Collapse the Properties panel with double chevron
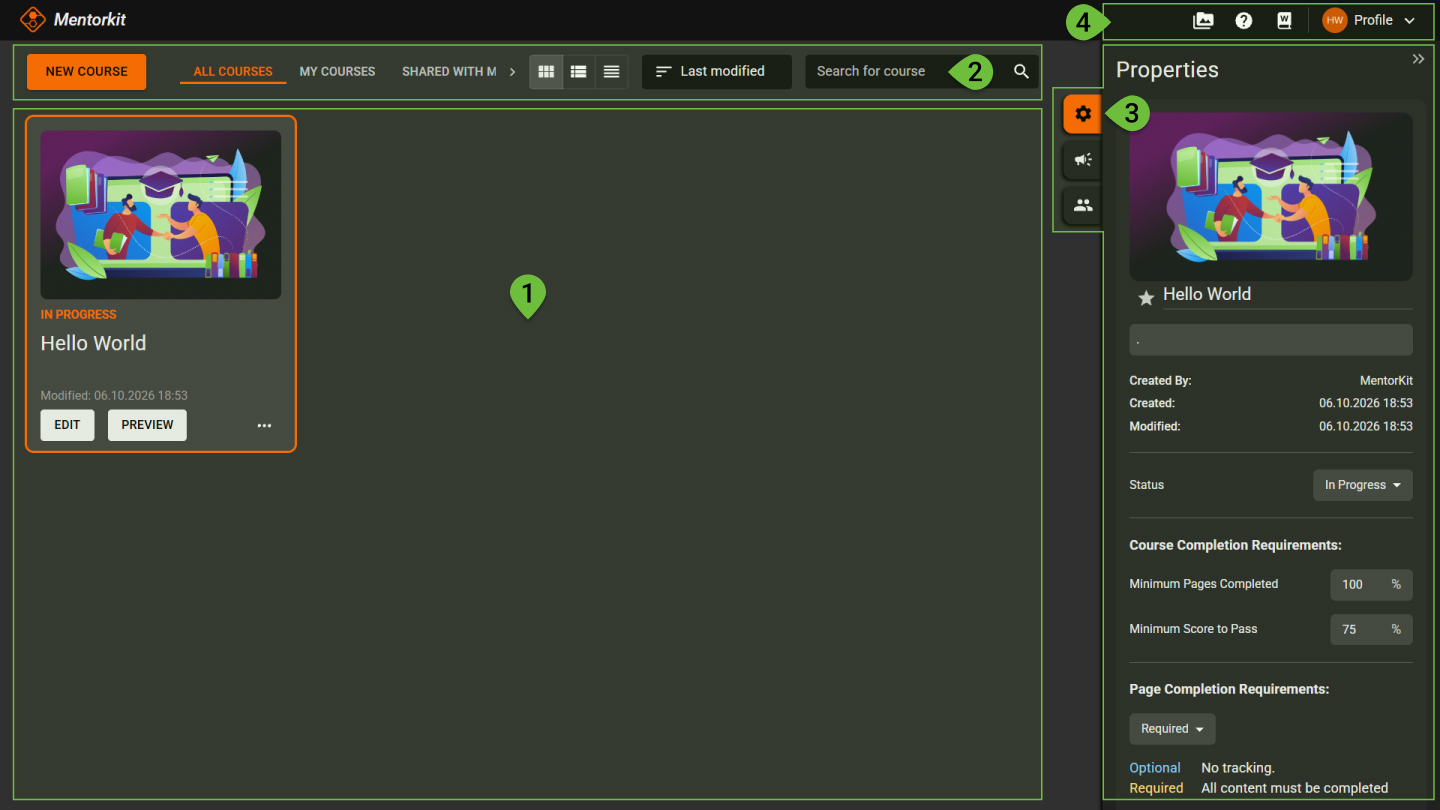The height and width of the screenshot is (810, 1440). [x=1418, y=59]
